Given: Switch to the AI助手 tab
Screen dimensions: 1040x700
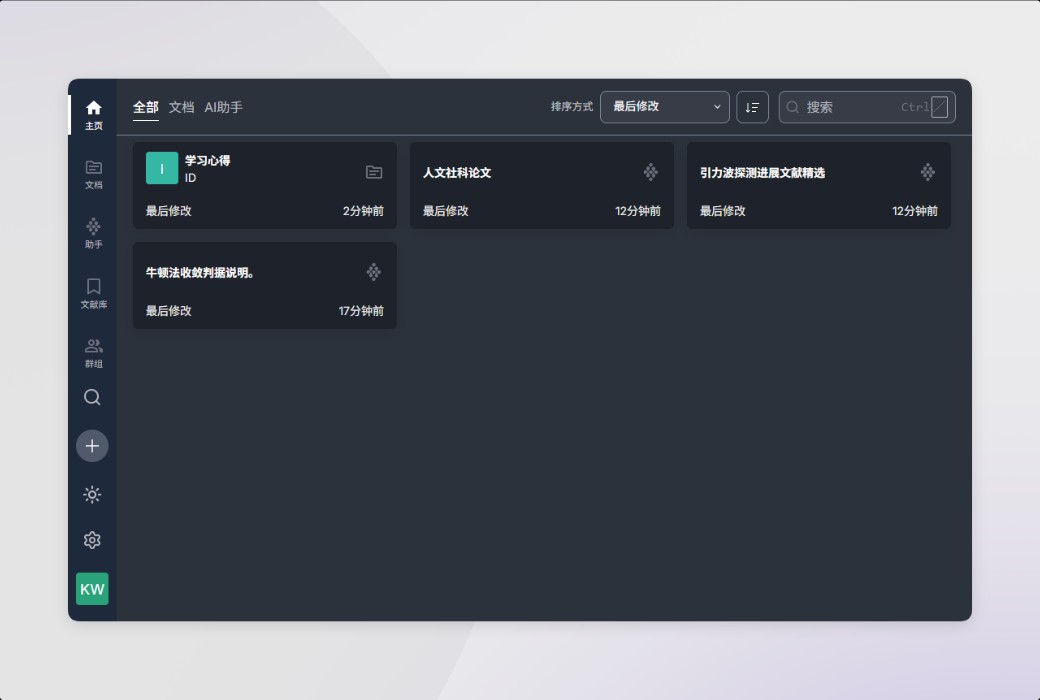Looking at the screenshot, I should [x=224, y=107].
